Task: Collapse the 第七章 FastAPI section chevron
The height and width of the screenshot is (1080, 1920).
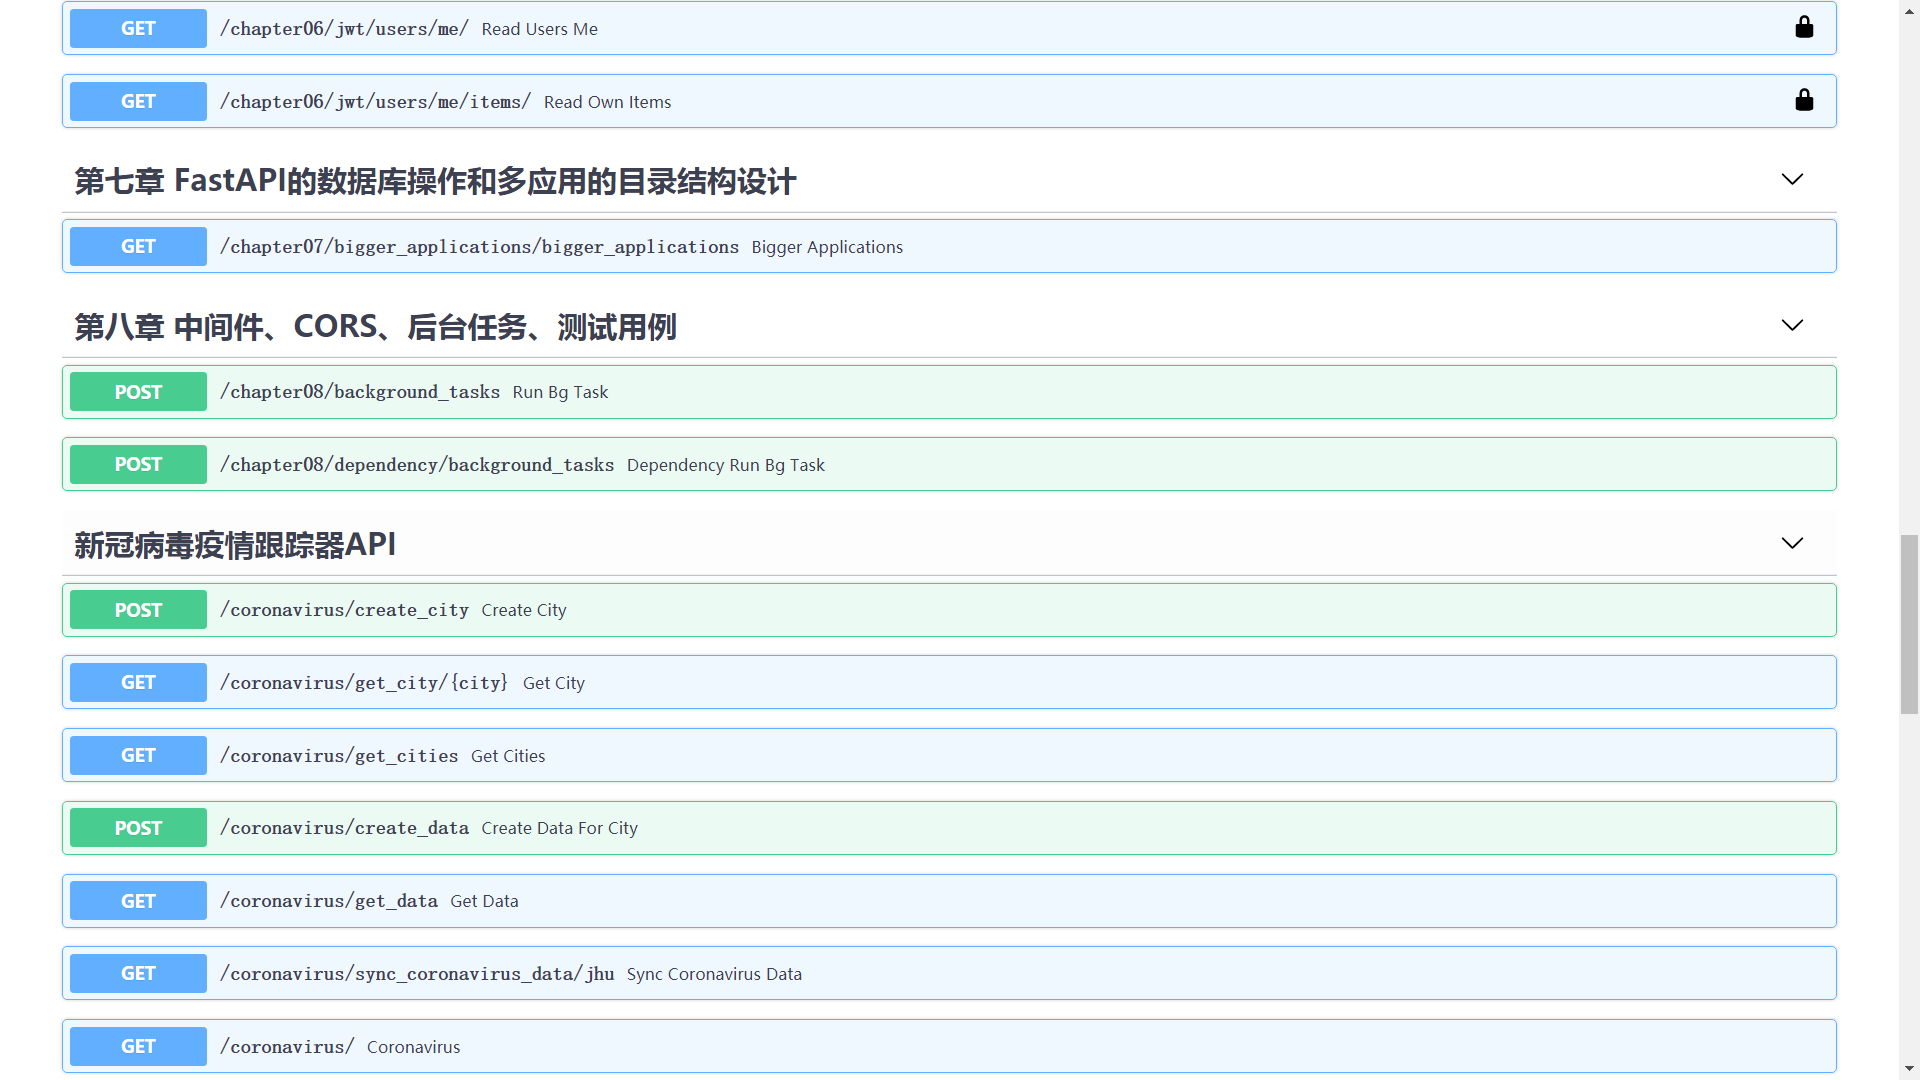Action: [x=1791, y=180]
